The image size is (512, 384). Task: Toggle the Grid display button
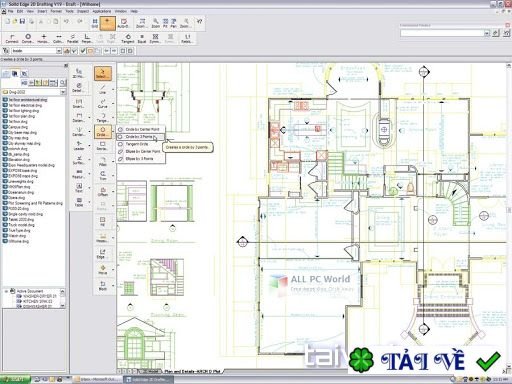[x=95, y=23]
